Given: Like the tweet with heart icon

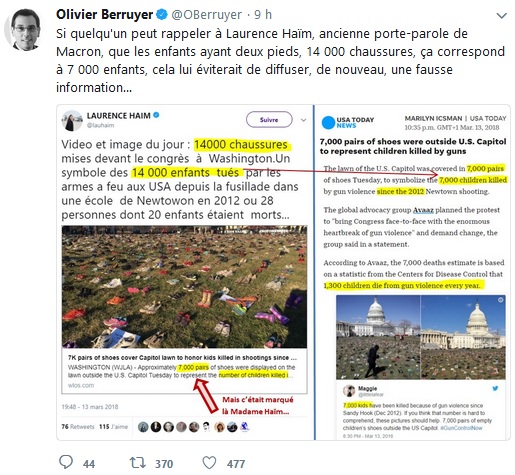Looking at the screenshot, I should 209,463.
